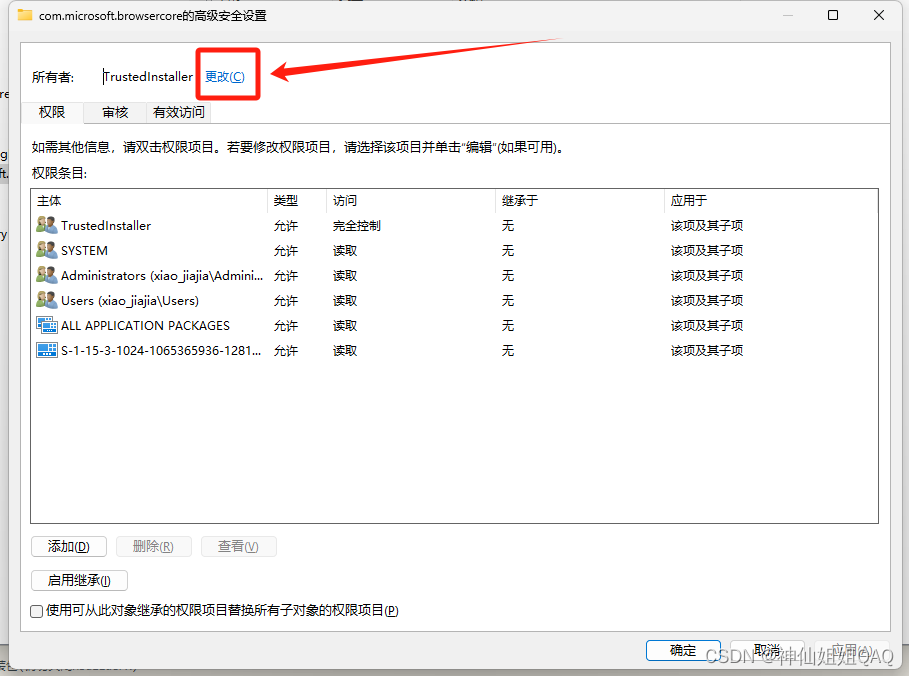Click SYSTEM principal user icon
This screenshot has height=676, width=909.
(46, 250)
